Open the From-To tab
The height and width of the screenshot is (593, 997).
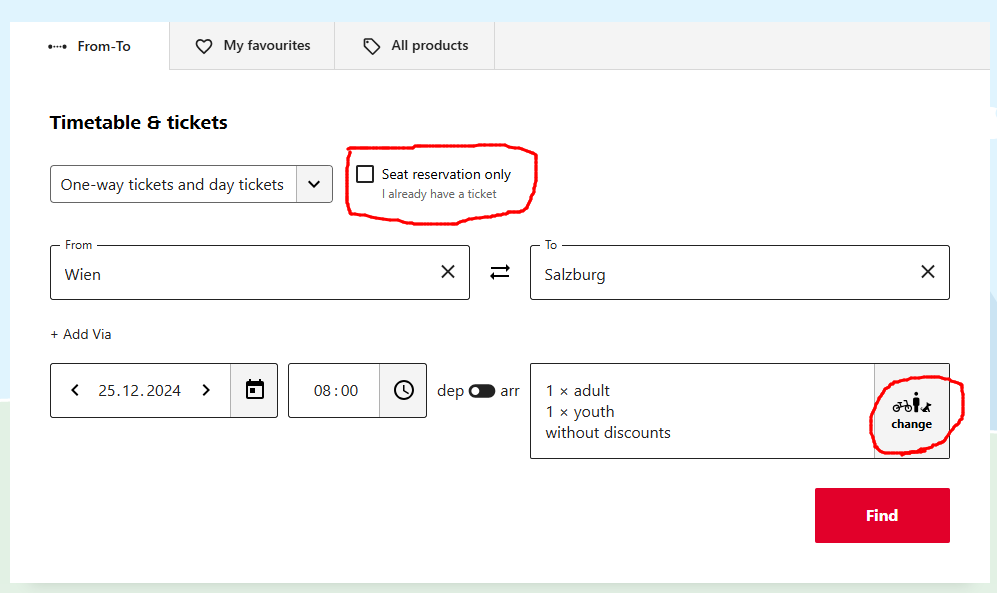tap(90, 46)
